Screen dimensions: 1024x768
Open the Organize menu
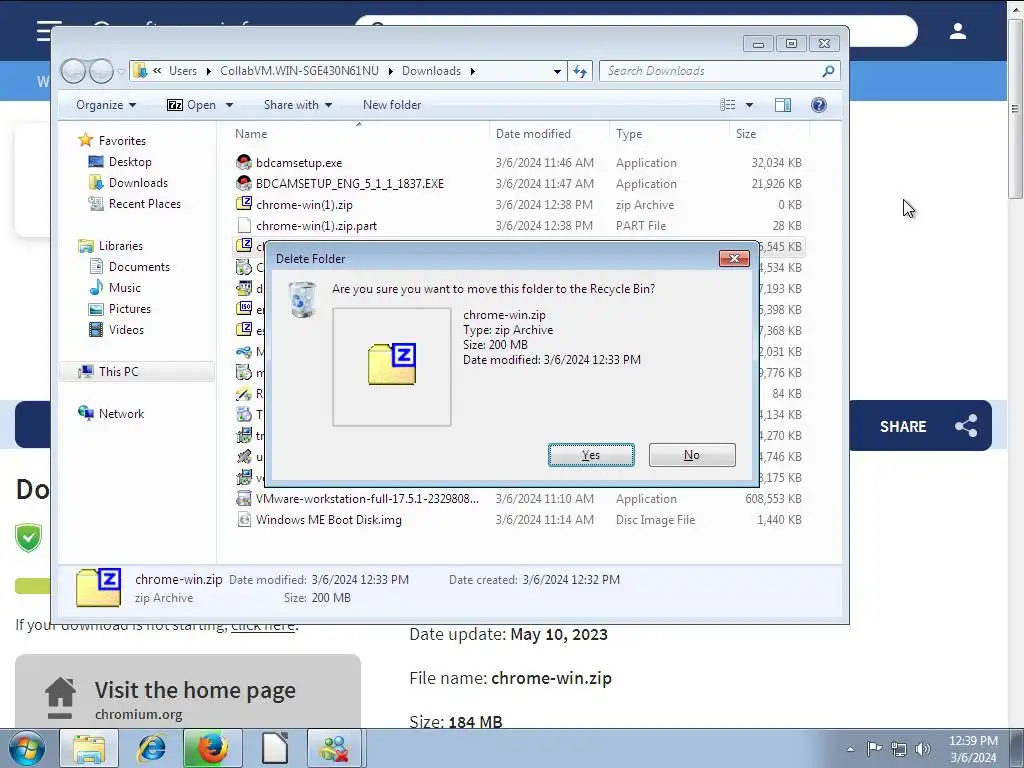[x=106, y=105]
